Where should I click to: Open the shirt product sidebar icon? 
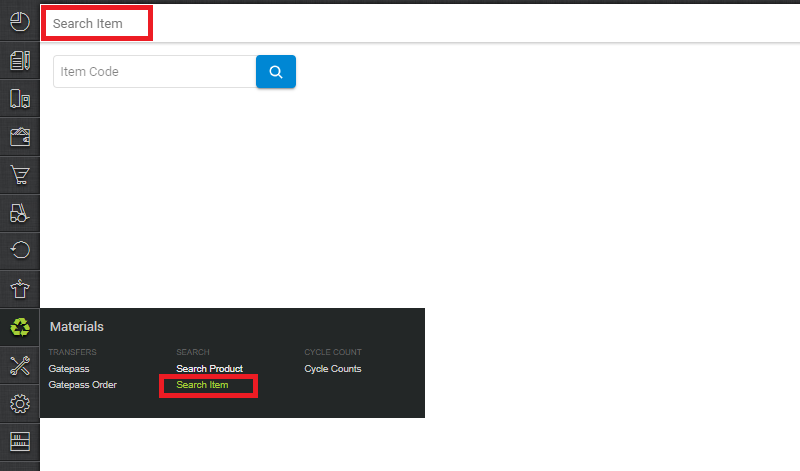(x=20, y=289)
